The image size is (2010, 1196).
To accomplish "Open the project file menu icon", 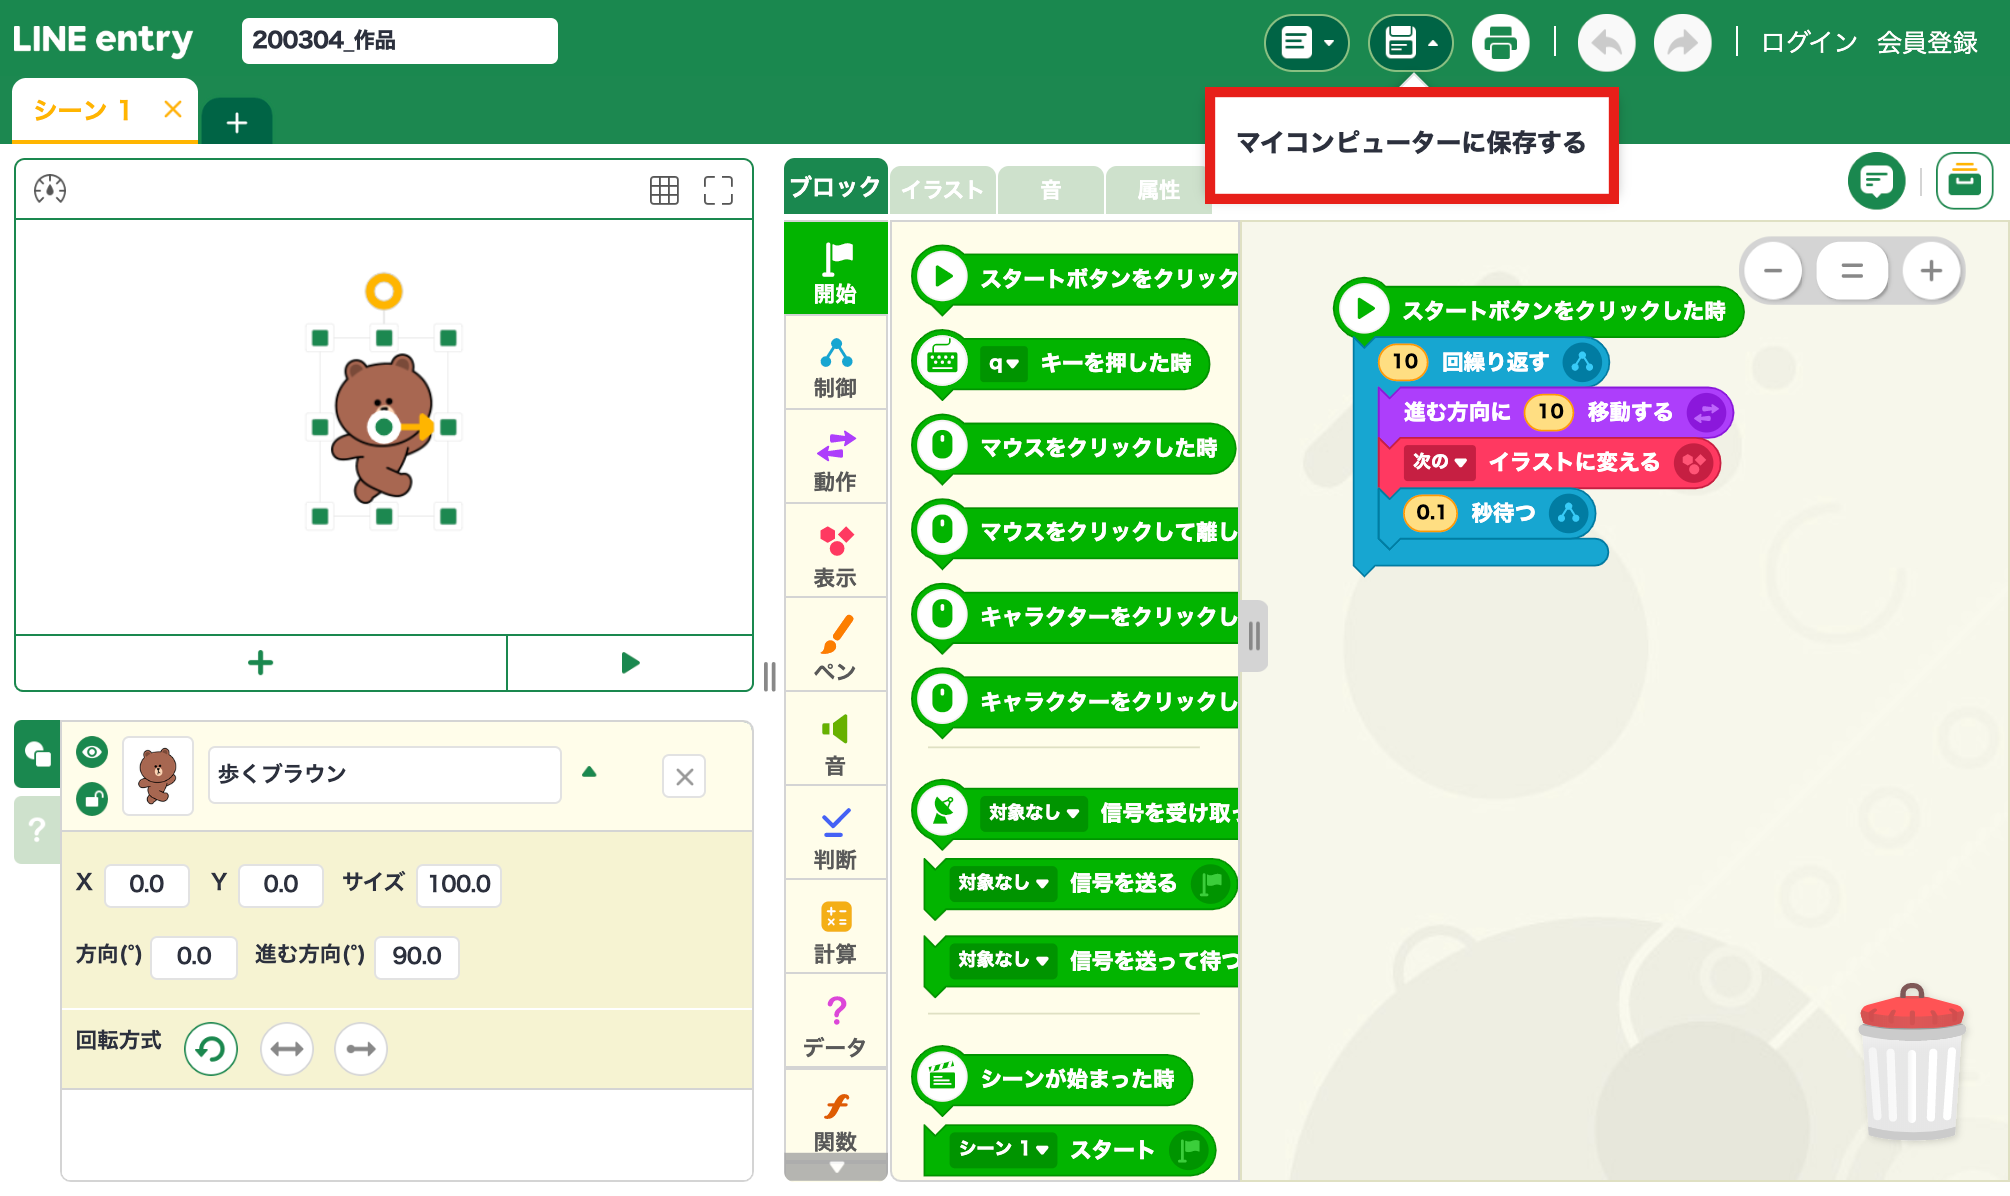I will click(x=1306, y=43).
